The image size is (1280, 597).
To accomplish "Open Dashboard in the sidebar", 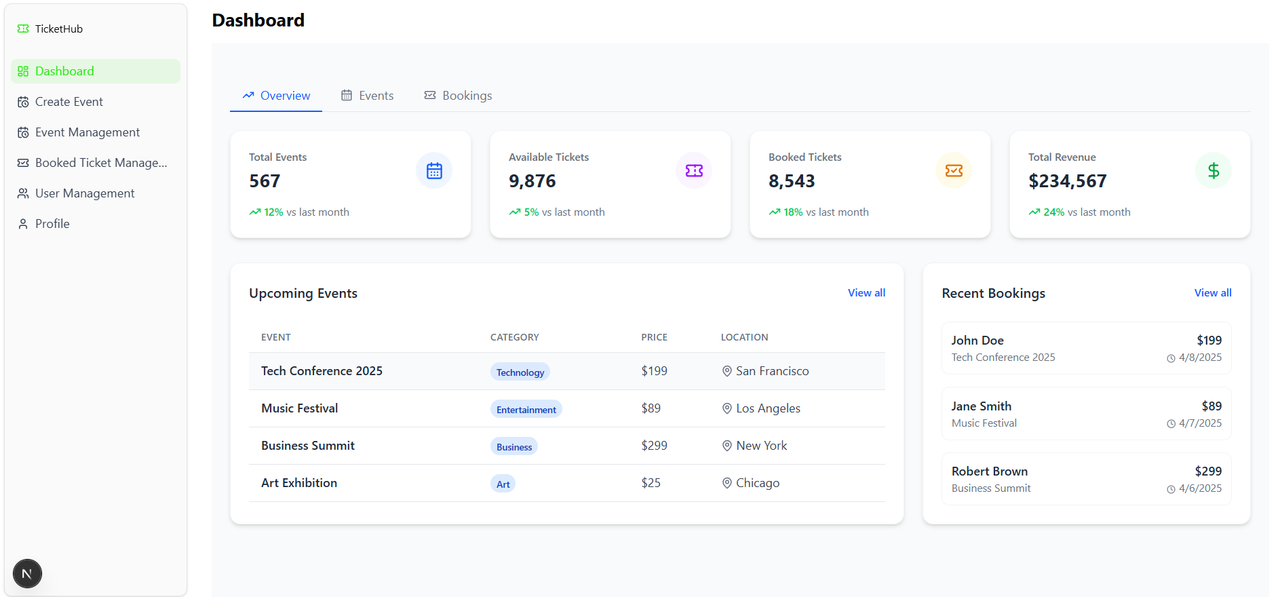I will (x=96, y=71).
